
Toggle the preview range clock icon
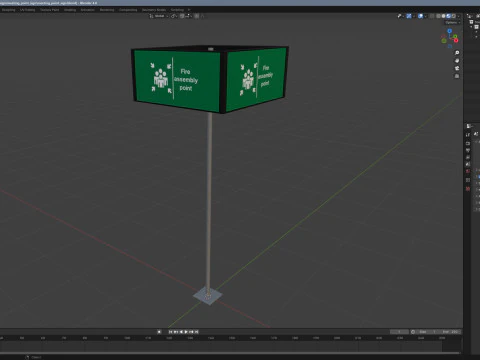point(413,332)
